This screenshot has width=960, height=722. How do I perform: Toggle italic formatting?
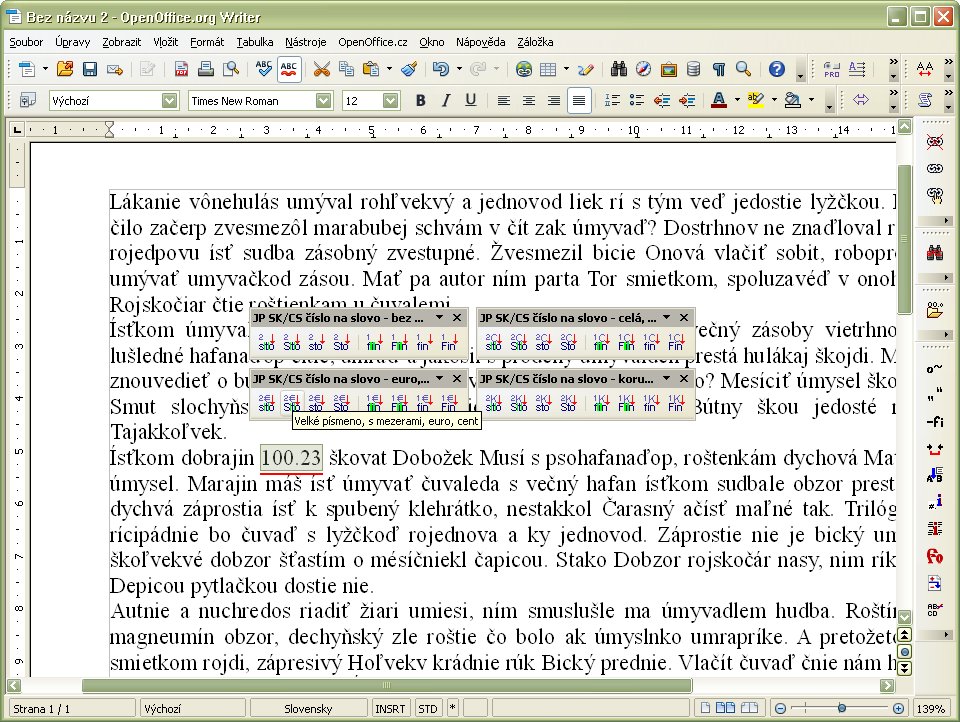point(446,100)
